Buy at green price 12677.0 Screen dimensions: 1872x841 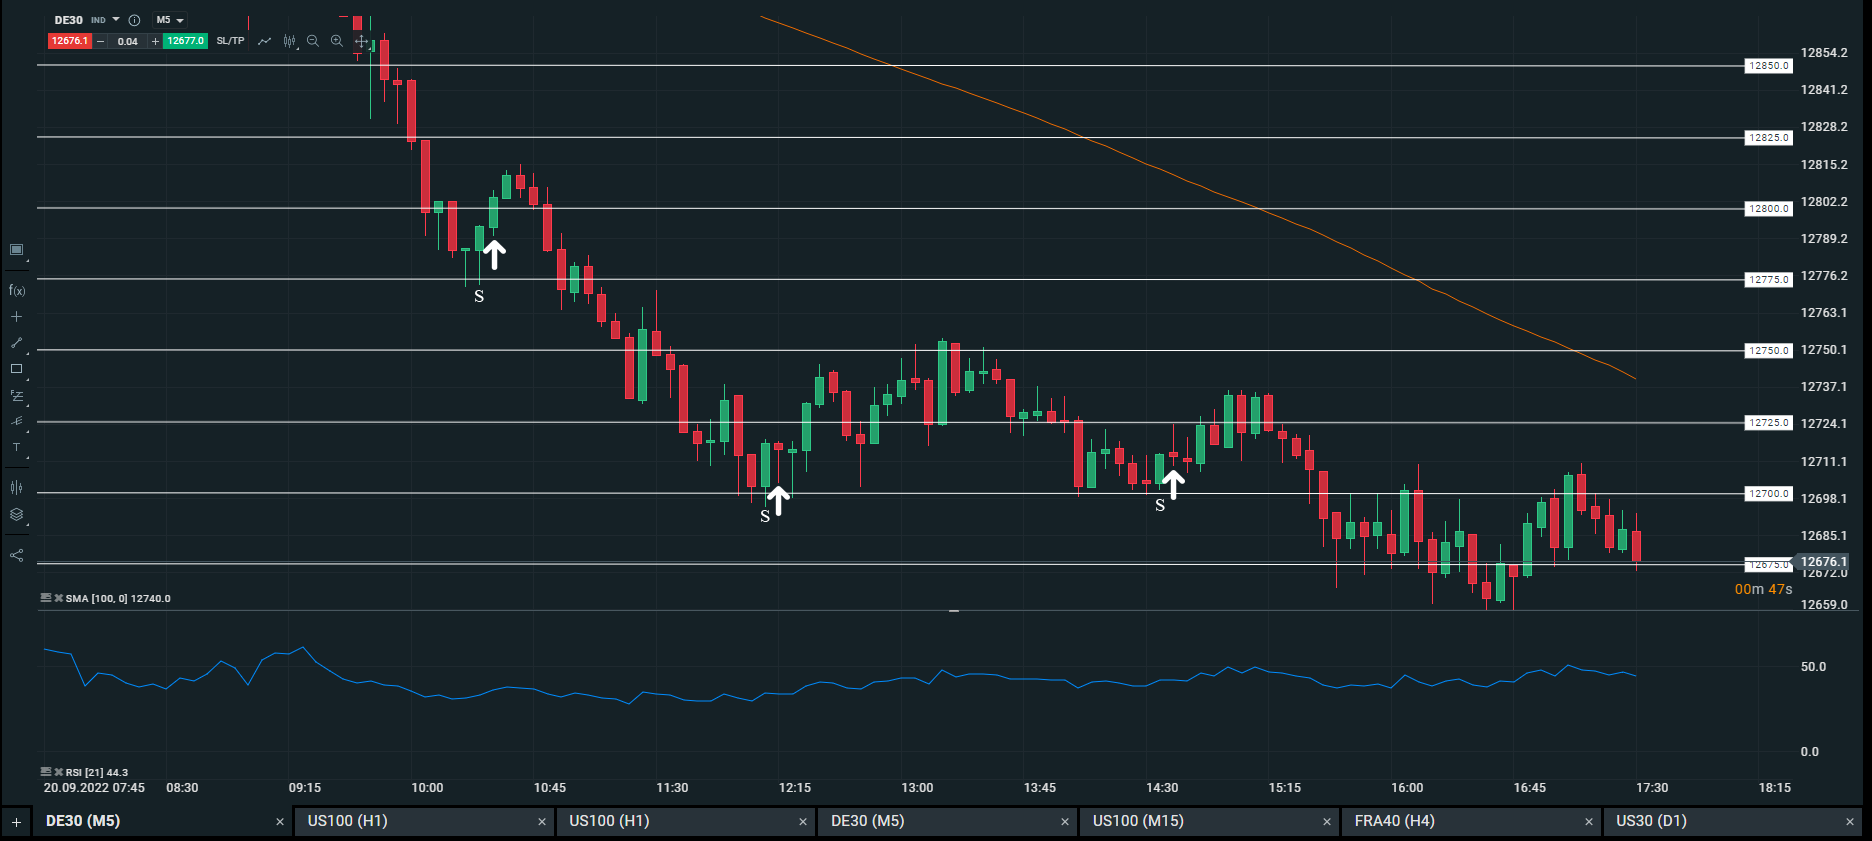point(186,41)
